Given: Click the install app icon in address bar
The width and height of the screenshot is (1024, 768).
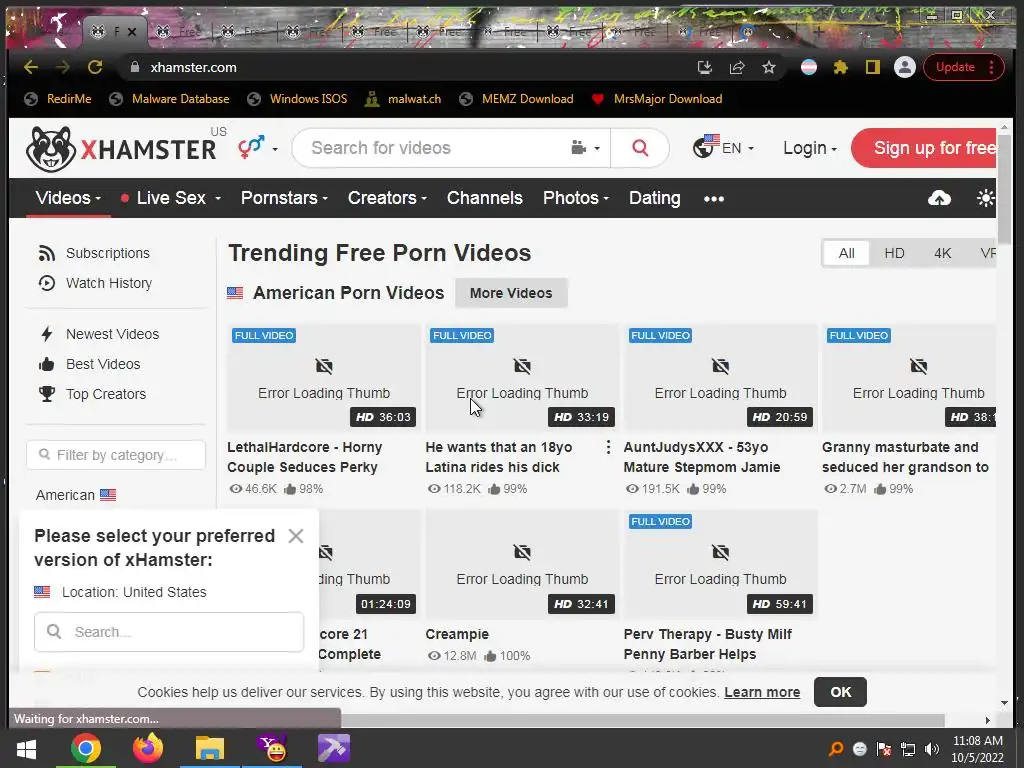Looking at the screenshot, I should (705, 67).
